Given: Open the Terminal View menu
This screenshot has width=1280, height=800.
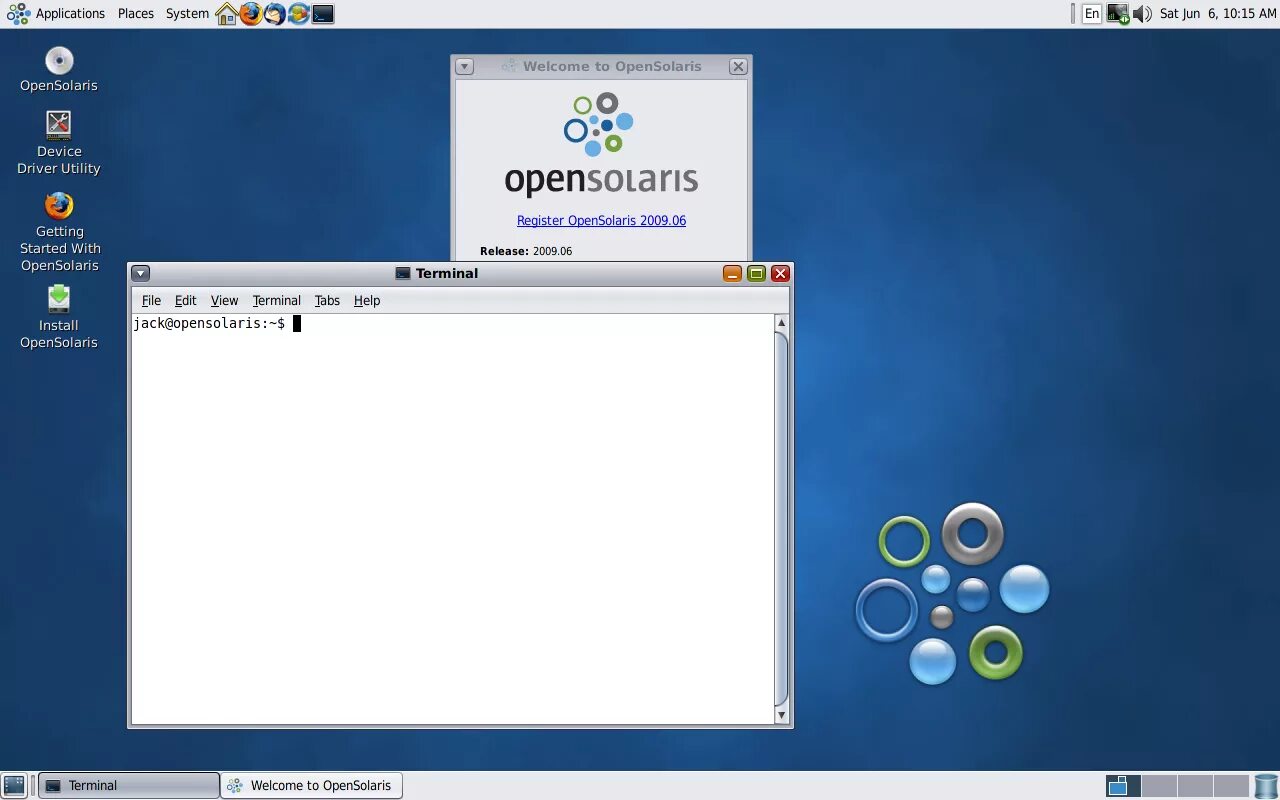Looking at the screenshot, I should point(224,300).
